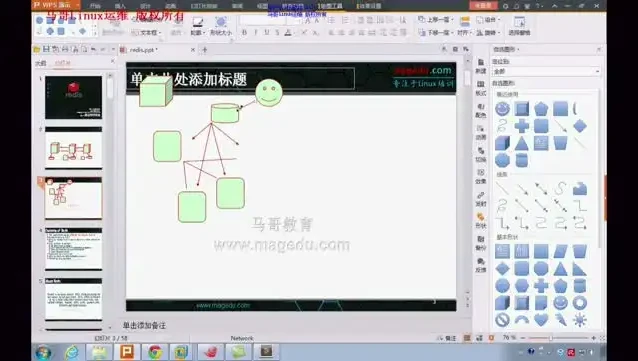The width and height of the screenshot is (638, 361).
Task: Choose the triangle shape in recently used shapes
Action: [522, 143]
